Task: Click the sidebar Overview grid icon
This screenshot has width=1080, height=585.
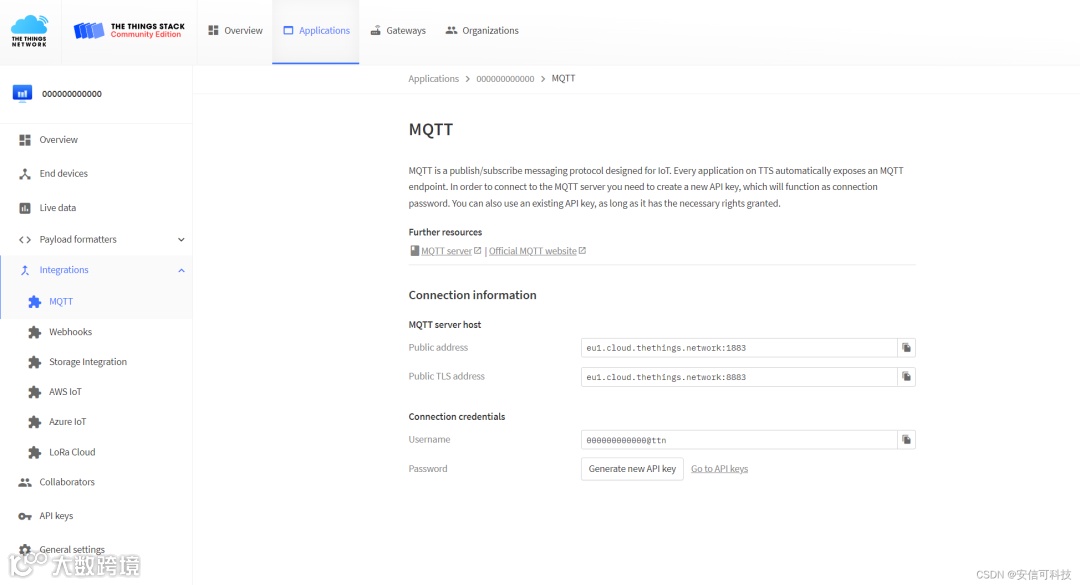Action: pos(25,141)
